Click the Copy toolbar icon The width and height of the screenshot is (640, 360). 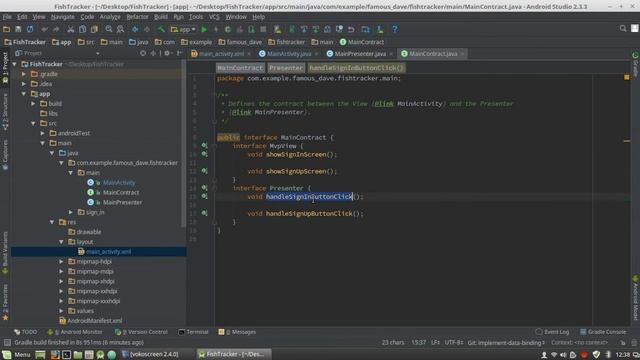[82, 29]
